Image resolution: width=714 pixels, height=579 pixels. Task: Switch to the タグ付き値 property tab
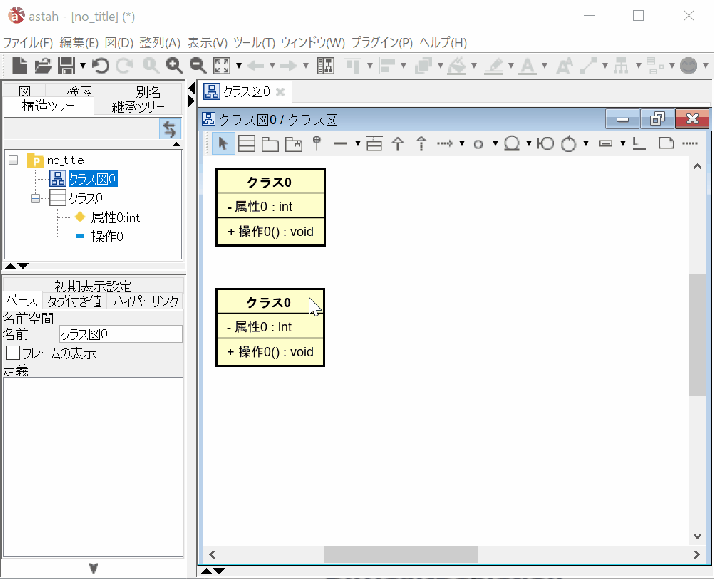(x=75, y=301)
